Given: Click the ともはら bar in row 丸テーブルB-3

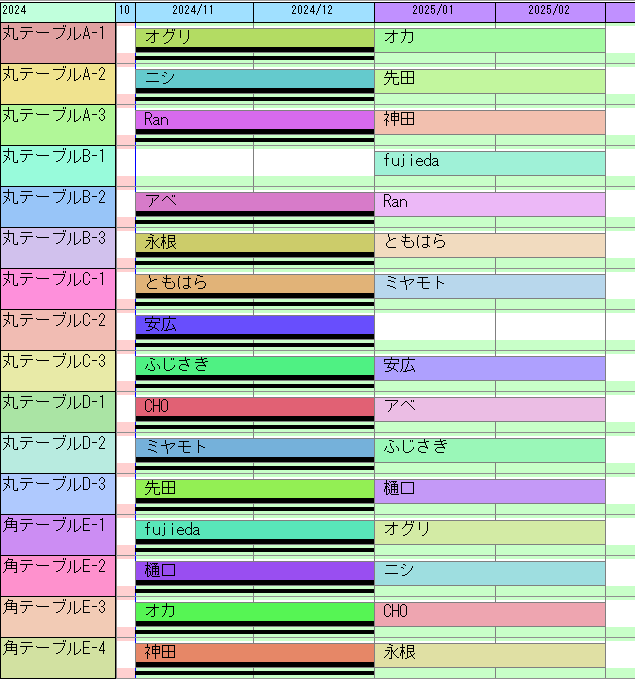Looking at the screenshot, I should (489, 244).
